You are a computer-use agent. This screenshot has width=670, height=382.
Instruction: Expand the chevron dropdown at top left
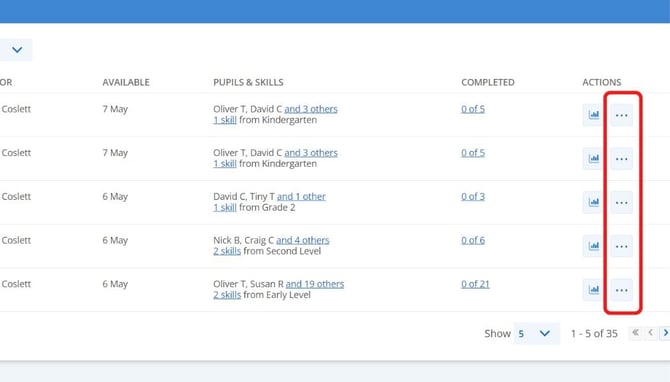[16, 50]
